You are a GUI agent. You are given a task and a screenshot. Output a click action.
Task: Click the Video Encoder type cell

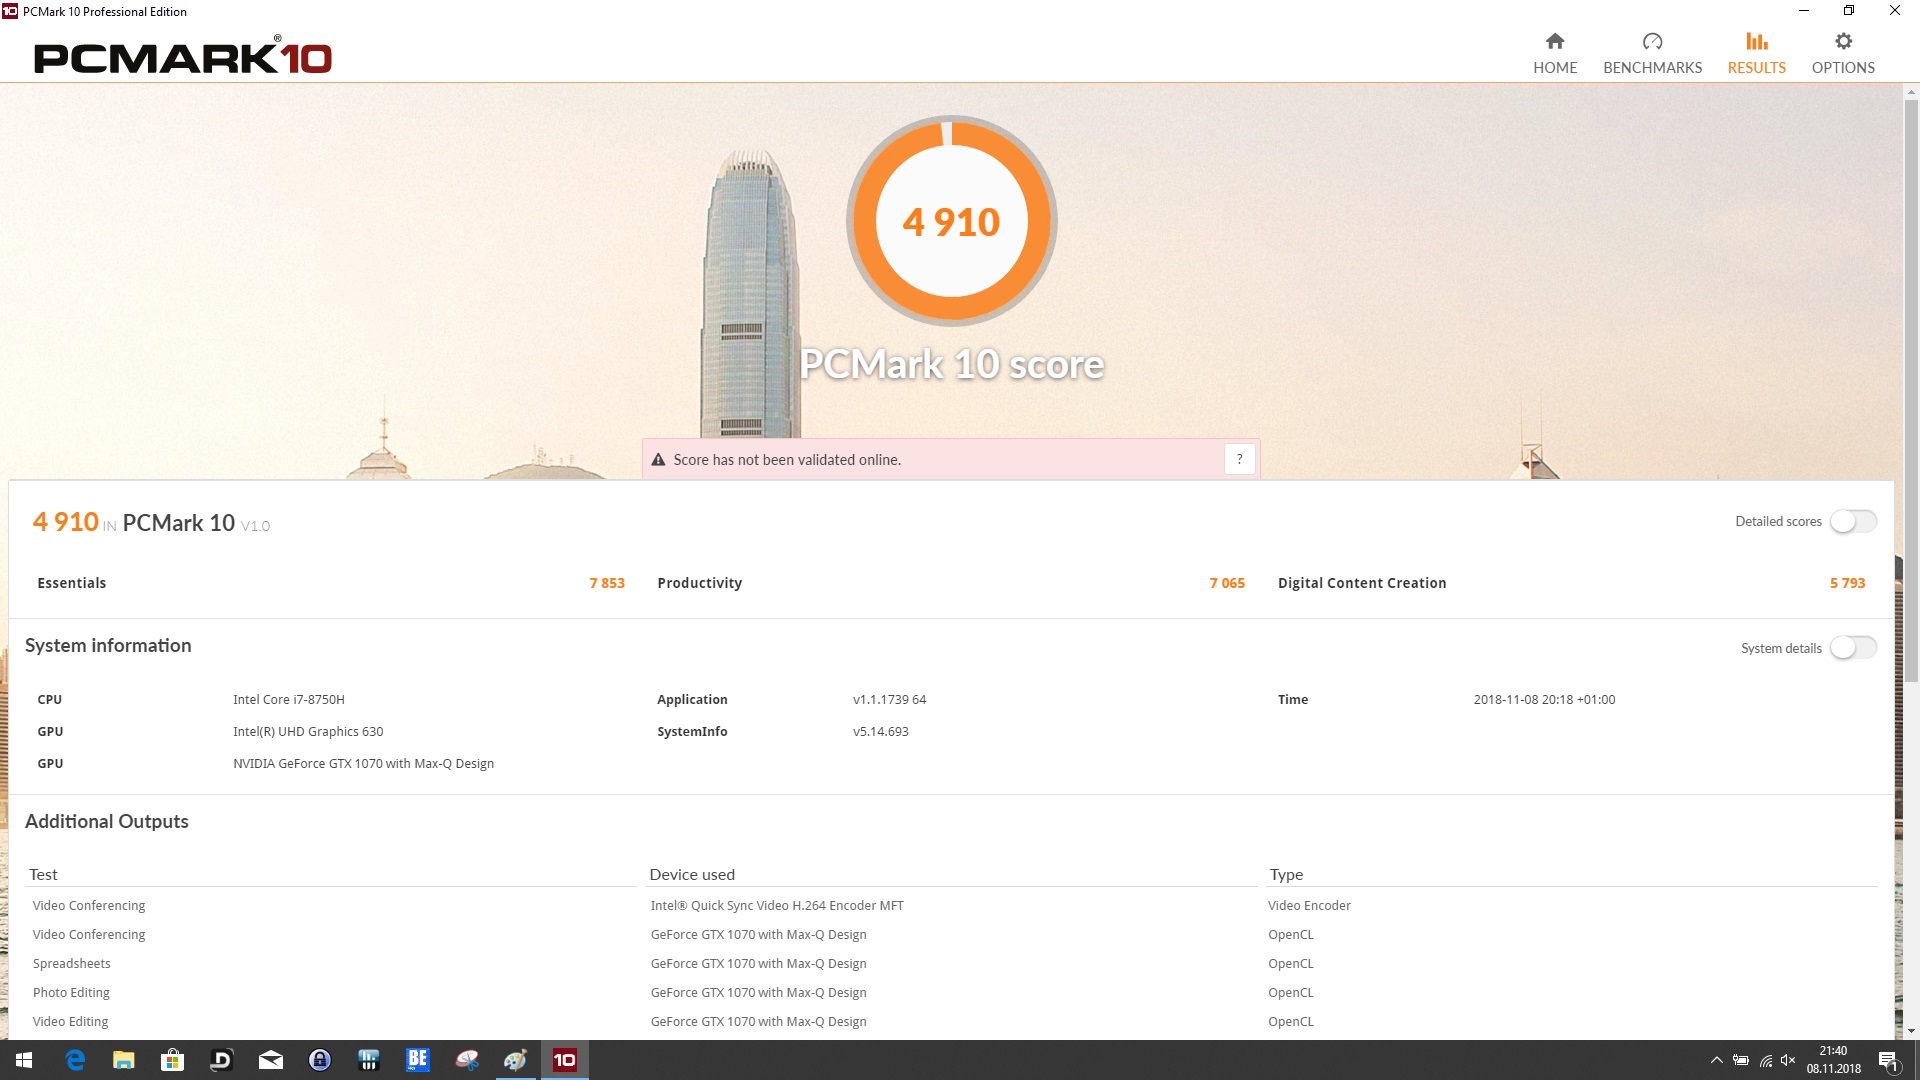(x=1309, y=905)
